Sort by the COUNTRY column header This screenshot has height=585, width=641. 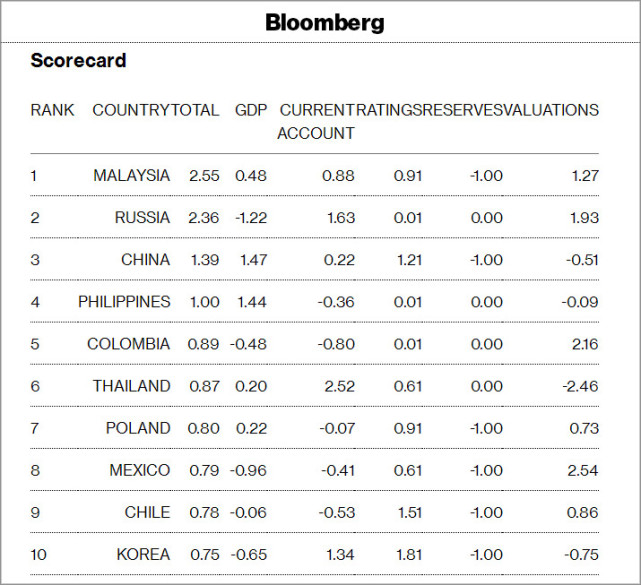(131, 110)
